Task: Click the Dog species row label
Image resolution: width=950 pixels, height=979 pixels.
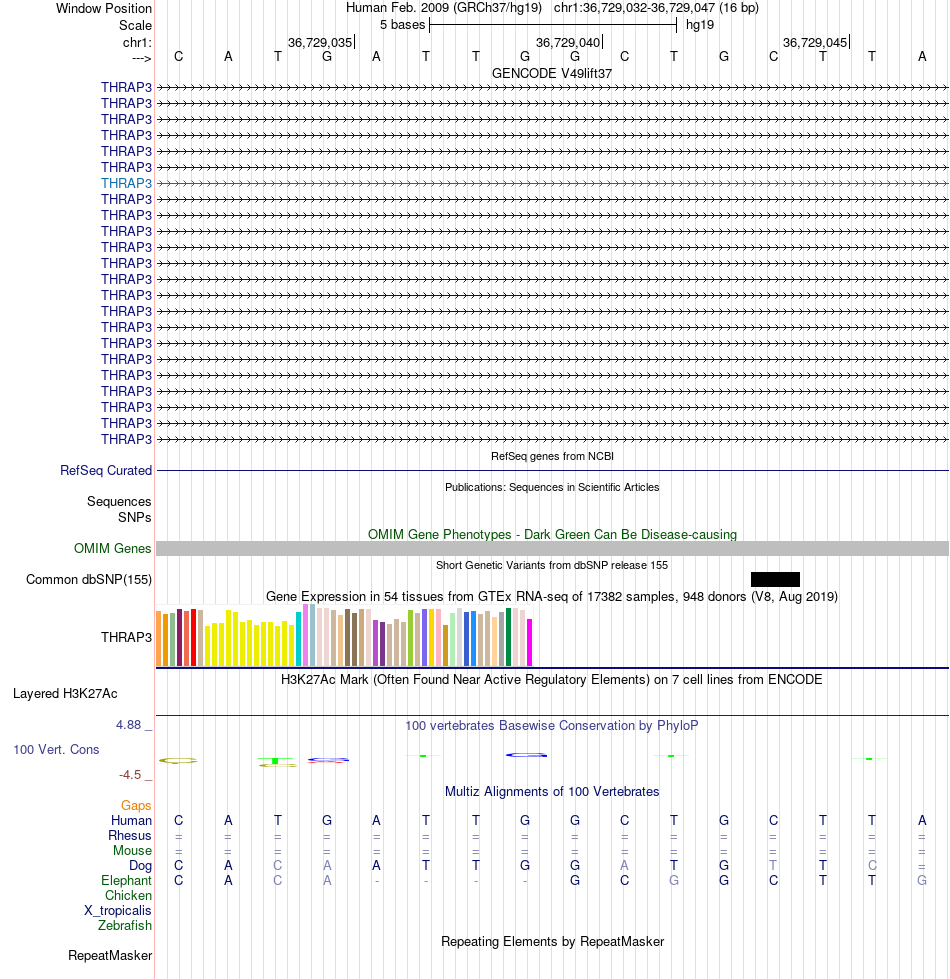Action: click(140, 865)
